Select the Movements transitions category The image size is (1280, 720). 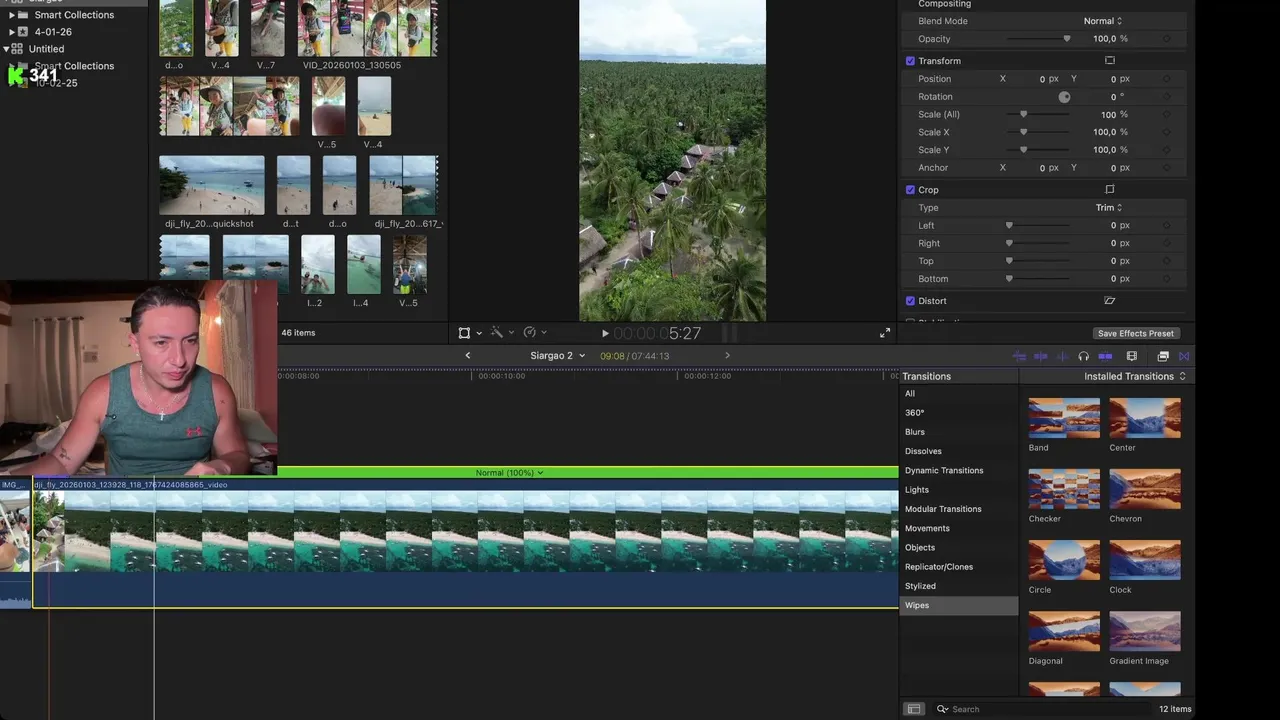[x=958, y=528]
